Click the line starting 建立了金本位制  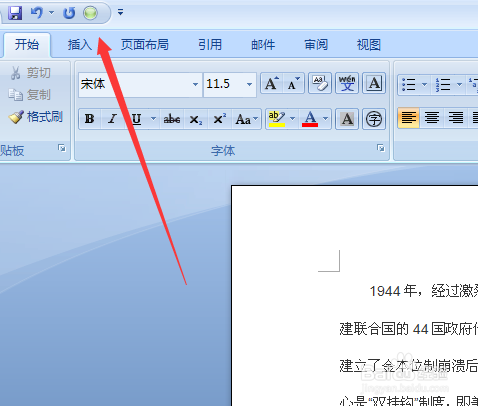pyautogui.click(x=409, y=366)
